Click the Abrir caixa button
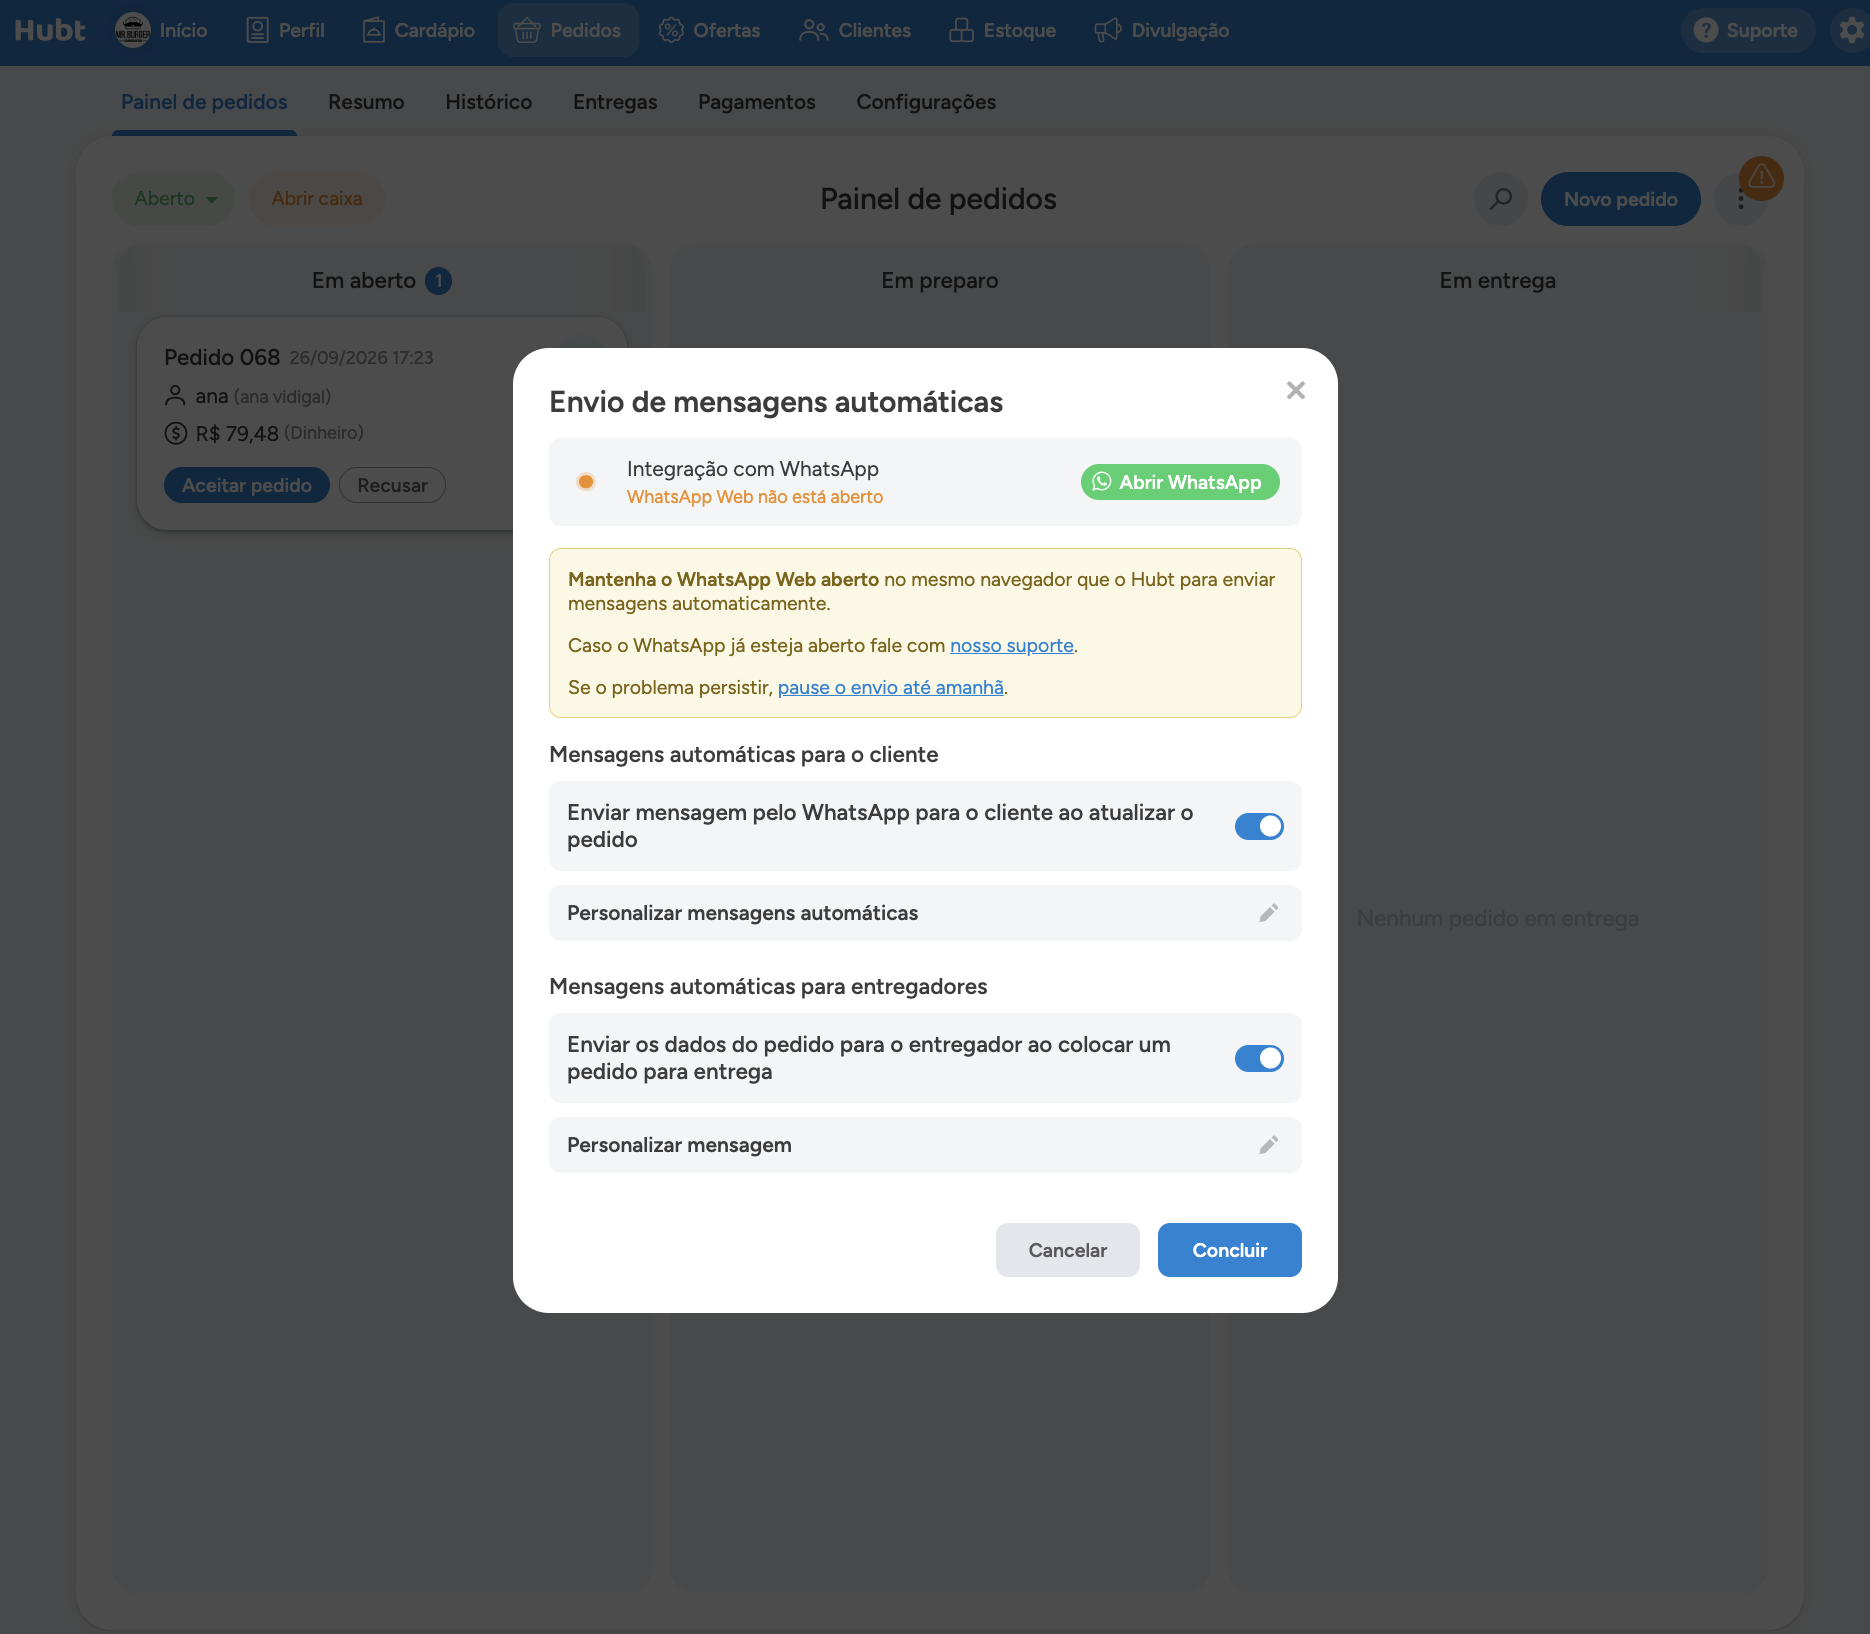The height and width of the screenshot is (1634, 1870). pyautogui.click(x=316, y=198)
